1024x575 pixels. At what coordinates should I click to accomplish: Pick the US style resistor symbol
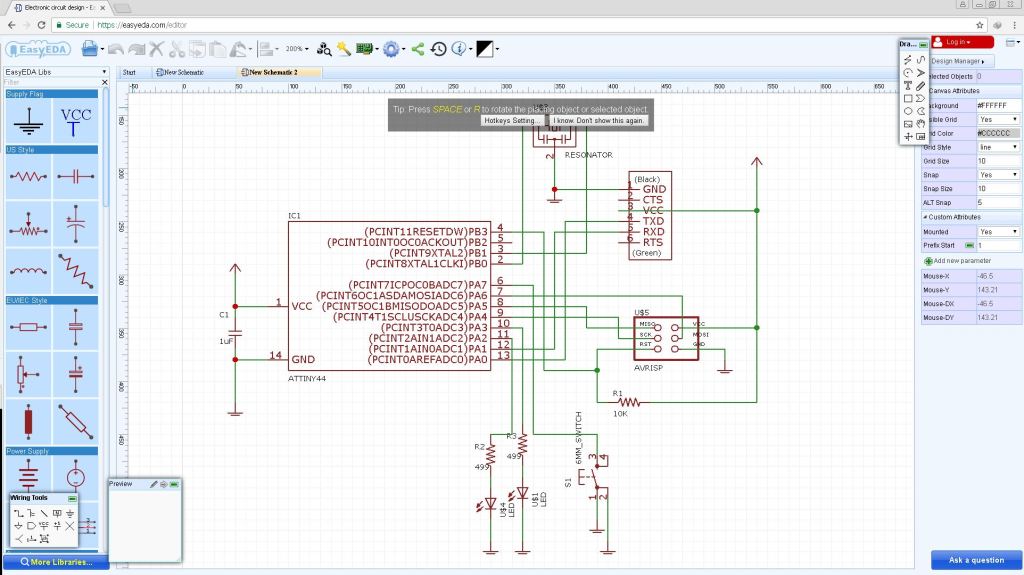[28, 176]
